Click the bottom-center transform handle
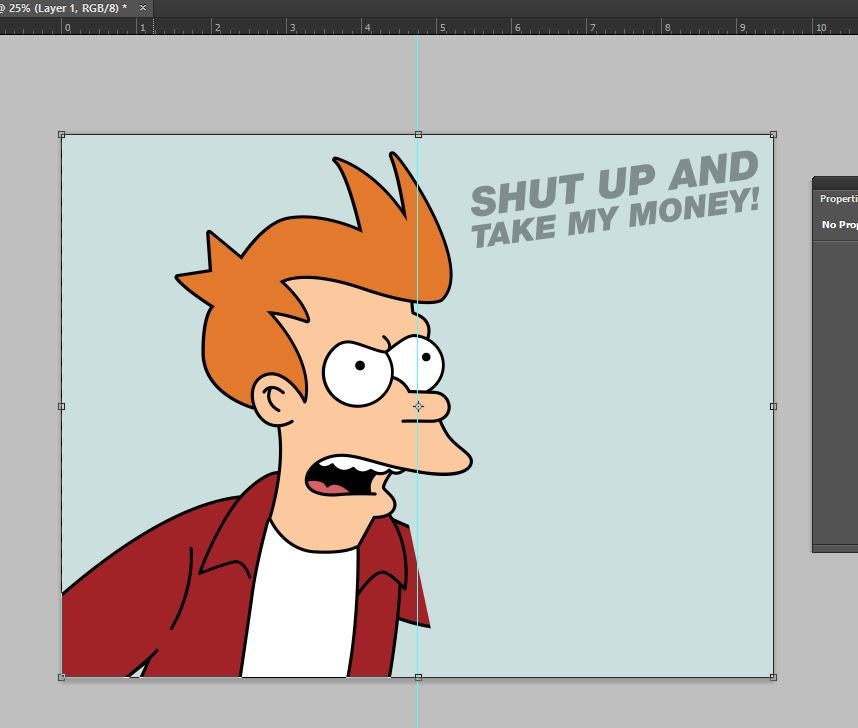Image resolution: width=858 pixels, height=728 pixels. point(418,678)
